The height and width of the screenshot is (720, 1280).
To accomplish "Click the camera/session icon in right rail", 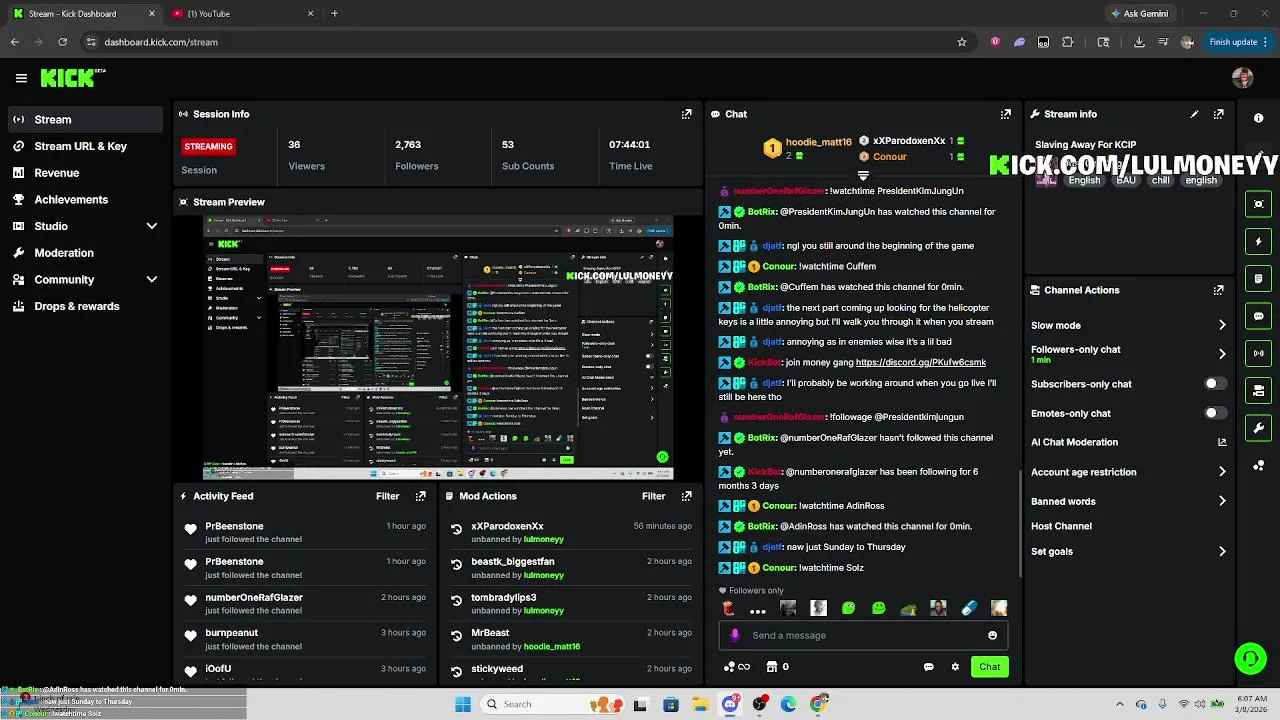I will (1258, 391).
